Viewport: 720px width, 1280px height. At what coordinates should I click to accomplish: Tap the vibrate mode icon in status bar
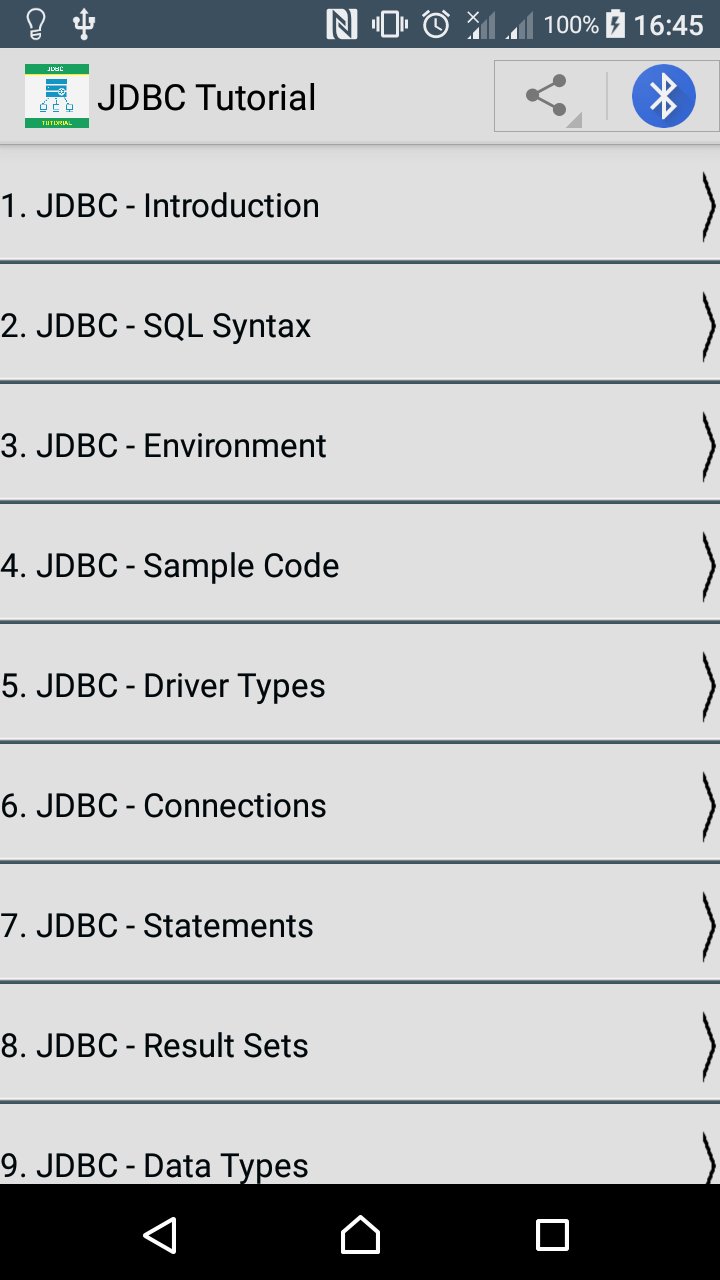point(387,22)
